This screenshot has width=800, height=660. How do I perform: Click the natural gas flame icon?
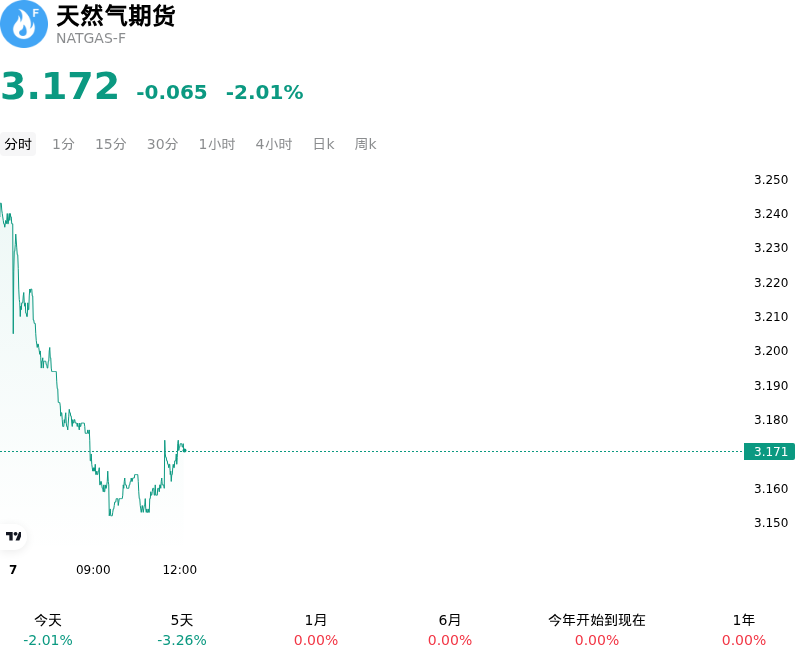tap(23, 24)
